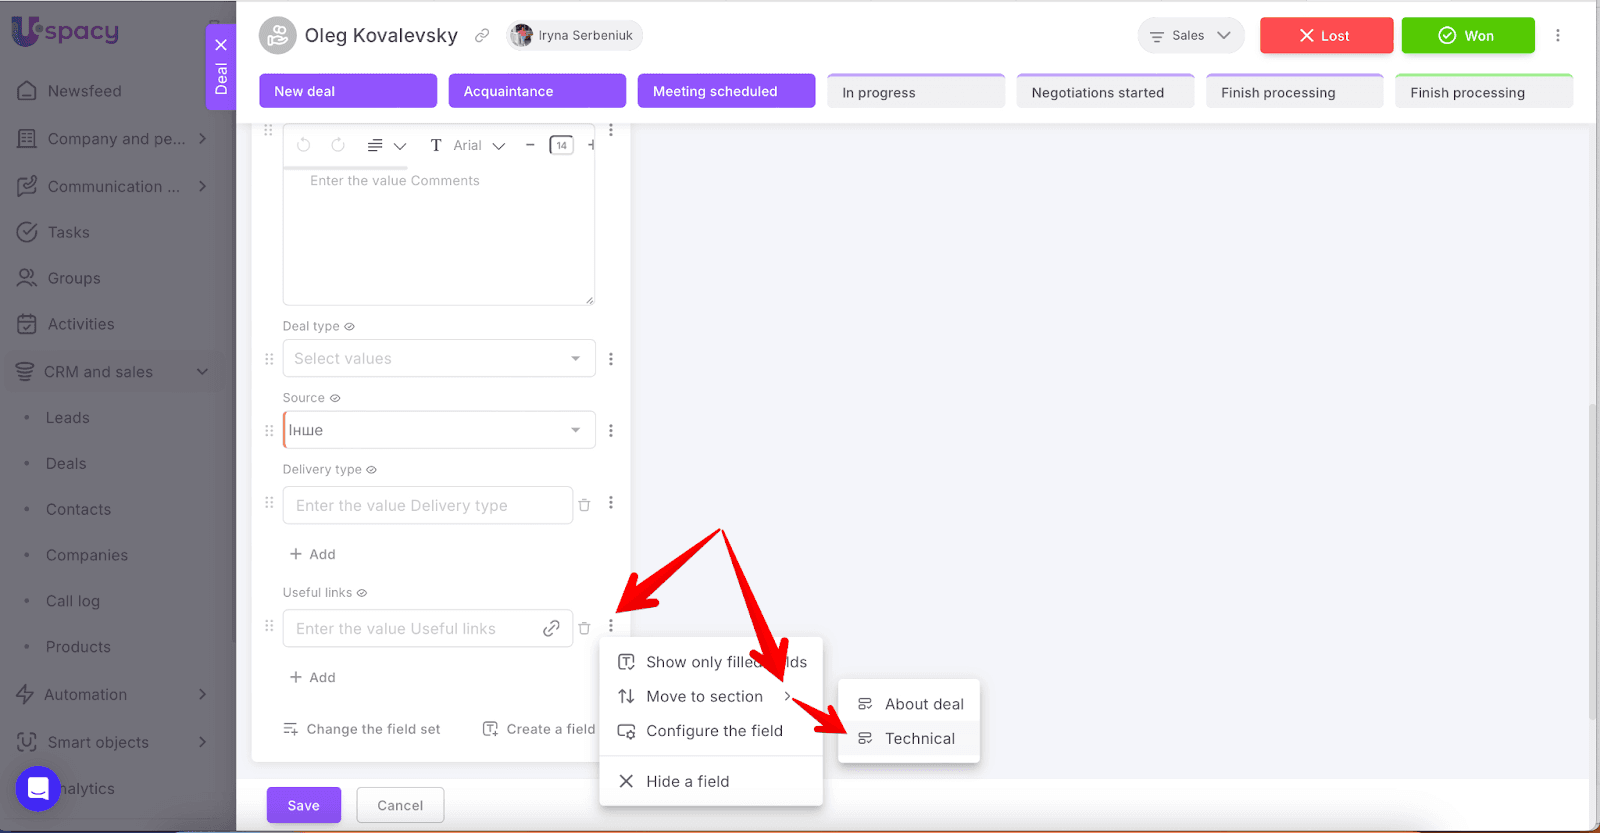Open the Sales funnel dropdown

tap(1190, 36)
